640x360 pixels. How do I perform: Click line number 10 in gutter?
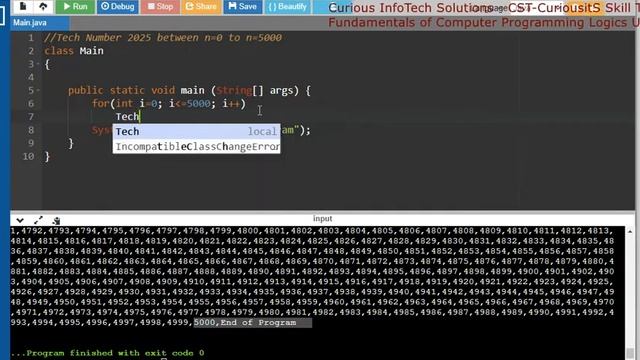click(x=28, y=156)
